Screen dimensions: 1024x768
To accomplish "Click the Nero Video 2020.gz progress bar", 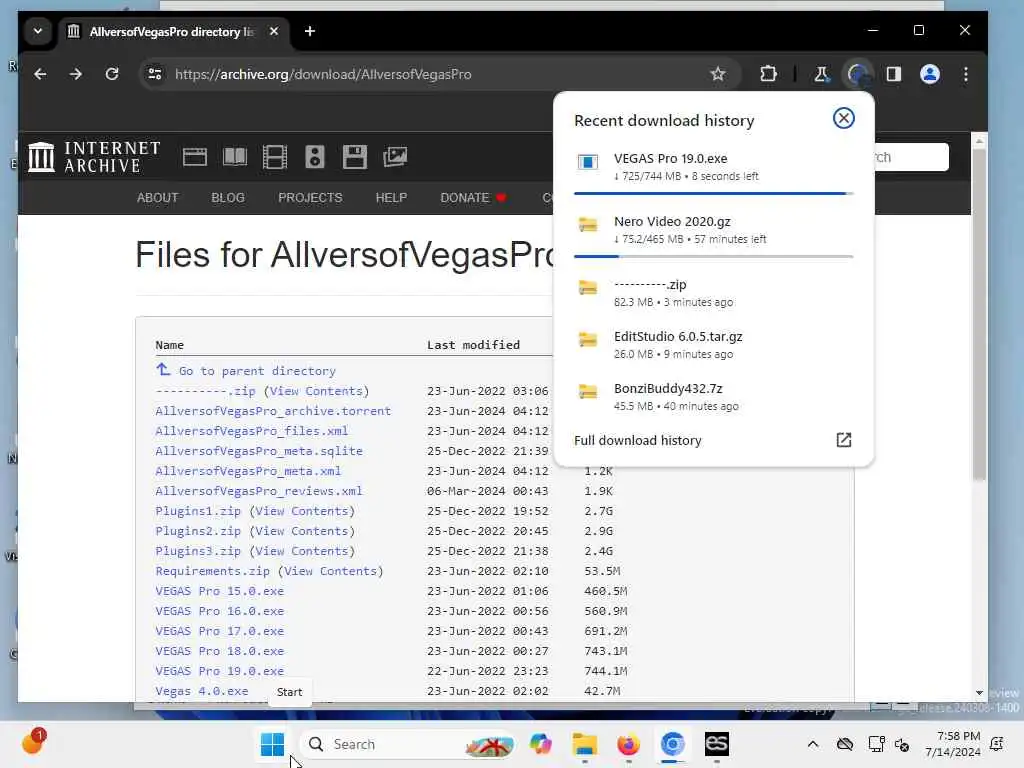I will click(713, 257).
